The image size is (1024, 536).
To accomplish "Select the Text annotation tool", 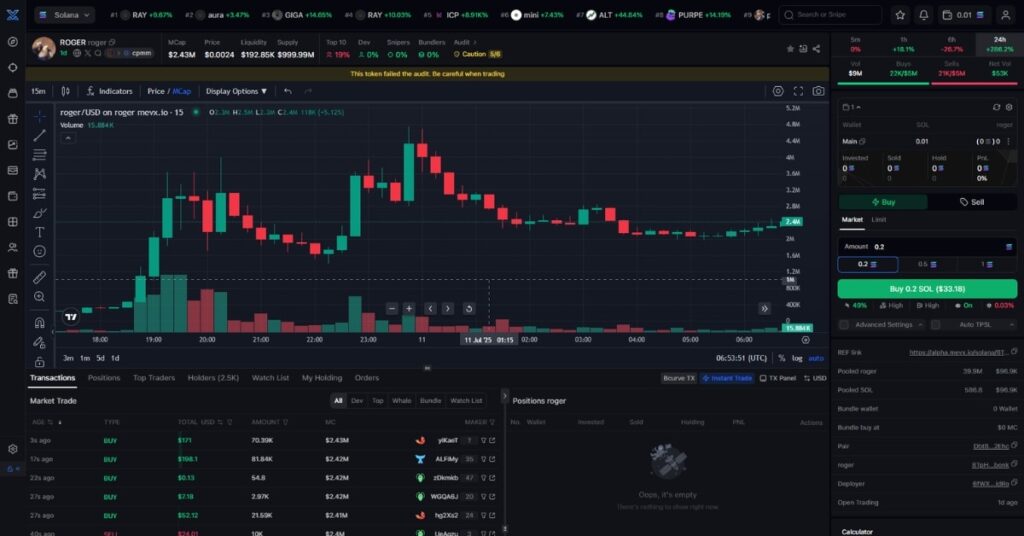I will 39,232.
